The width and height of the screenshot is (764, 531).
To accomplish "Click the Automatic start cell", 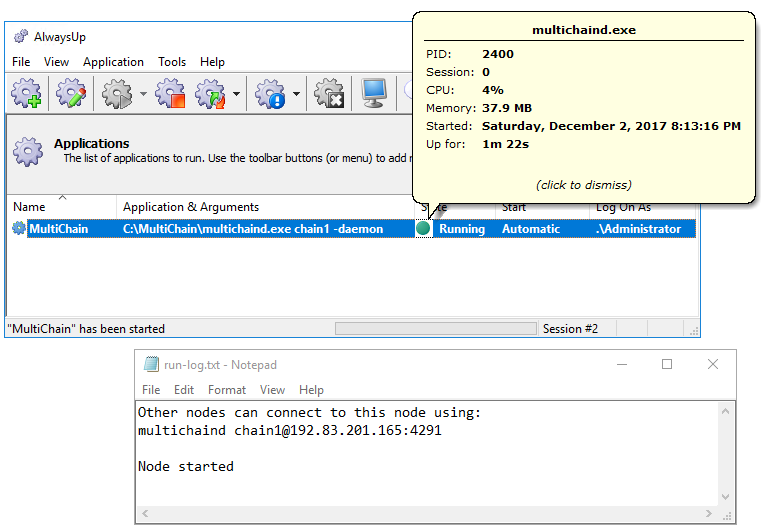I will coord(531,228).
